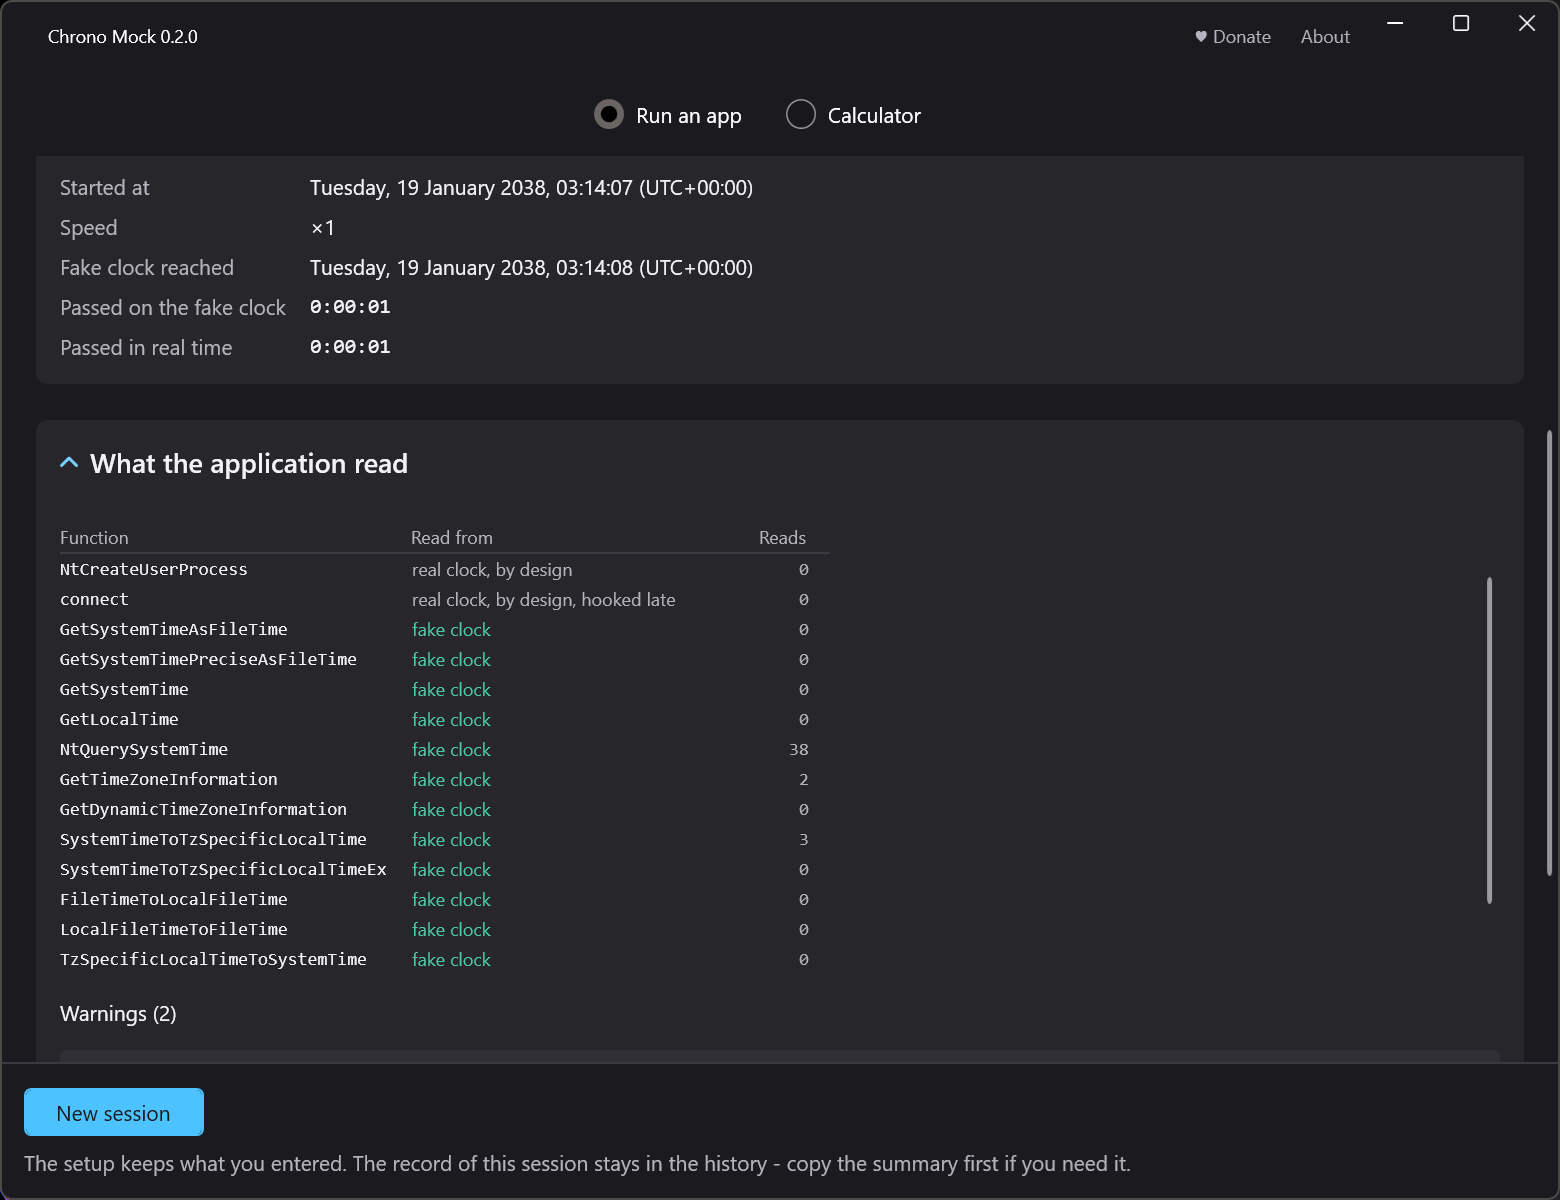Click the Passed on the fake clock duration
The image size is (1560, 1200).
coord(350,307)
